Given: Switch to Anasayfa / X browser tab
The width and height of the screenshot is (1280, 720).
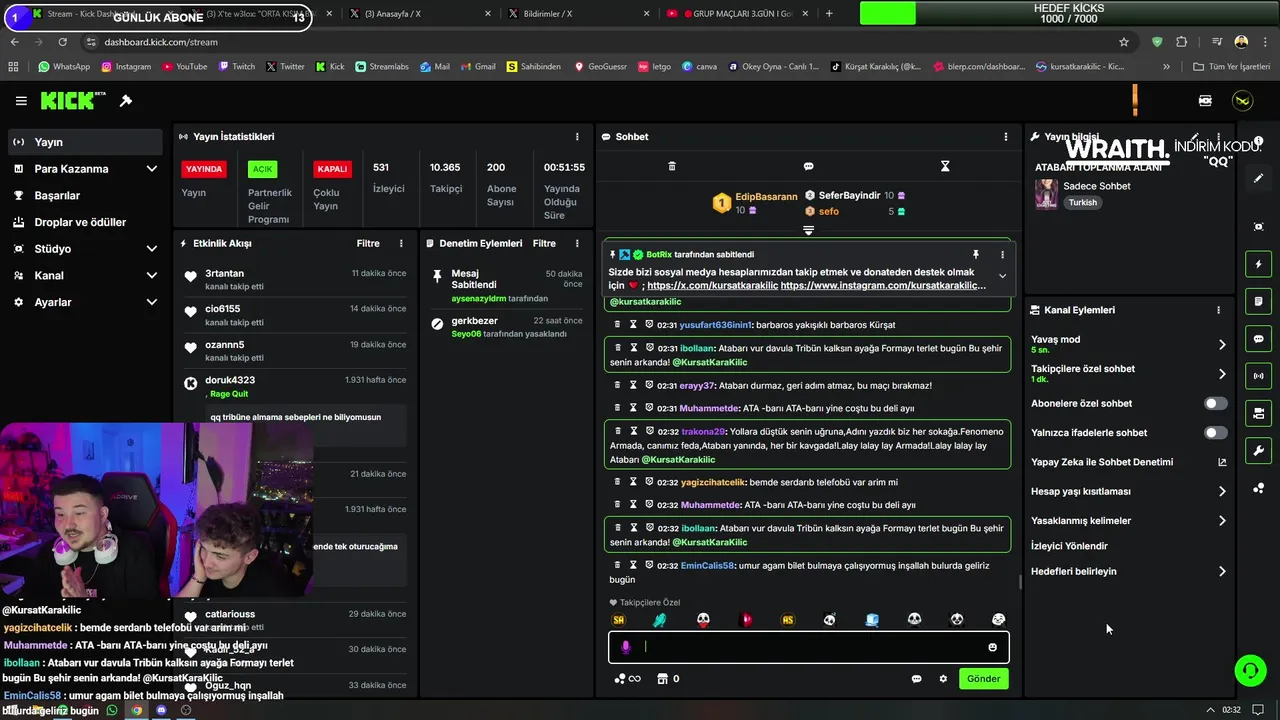Looking at the screenshot, I should click(x=420, y=14).
